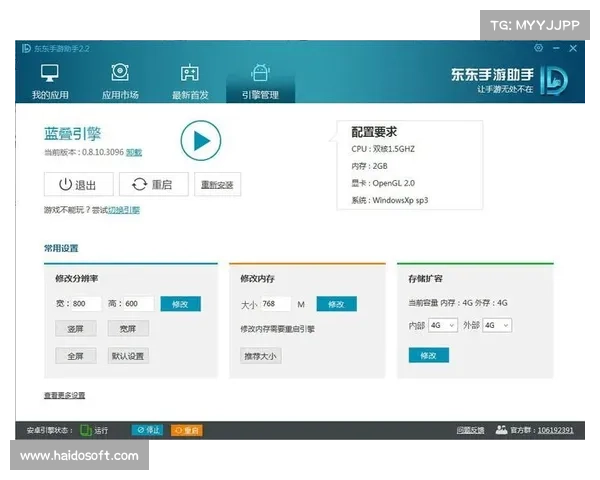Click the 全屏 button
Screen dimensions: 600x480
click(76, 356)
